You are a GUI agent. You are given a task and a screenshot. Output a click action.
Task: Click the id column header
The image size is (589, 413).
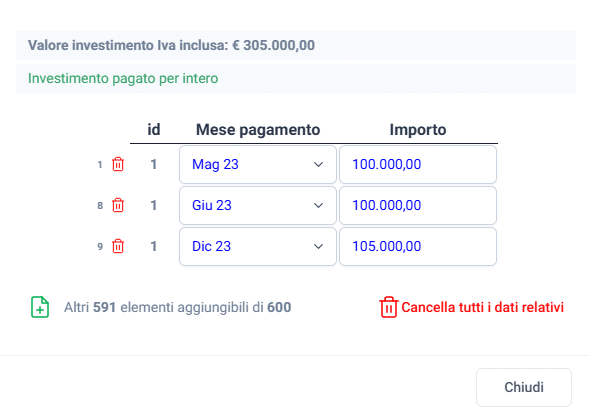[x=154, y=130]
